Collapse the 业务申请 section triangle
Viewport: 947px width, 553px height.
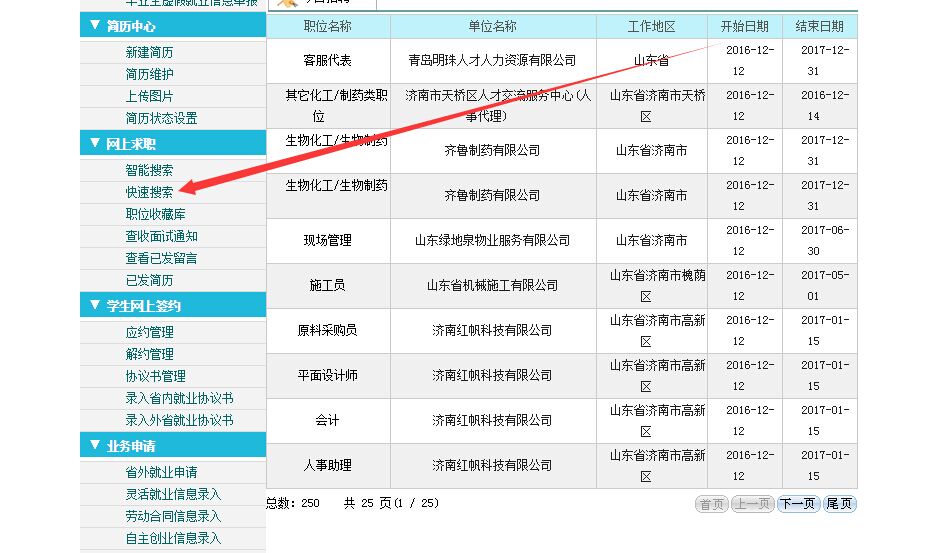[95, 445]
